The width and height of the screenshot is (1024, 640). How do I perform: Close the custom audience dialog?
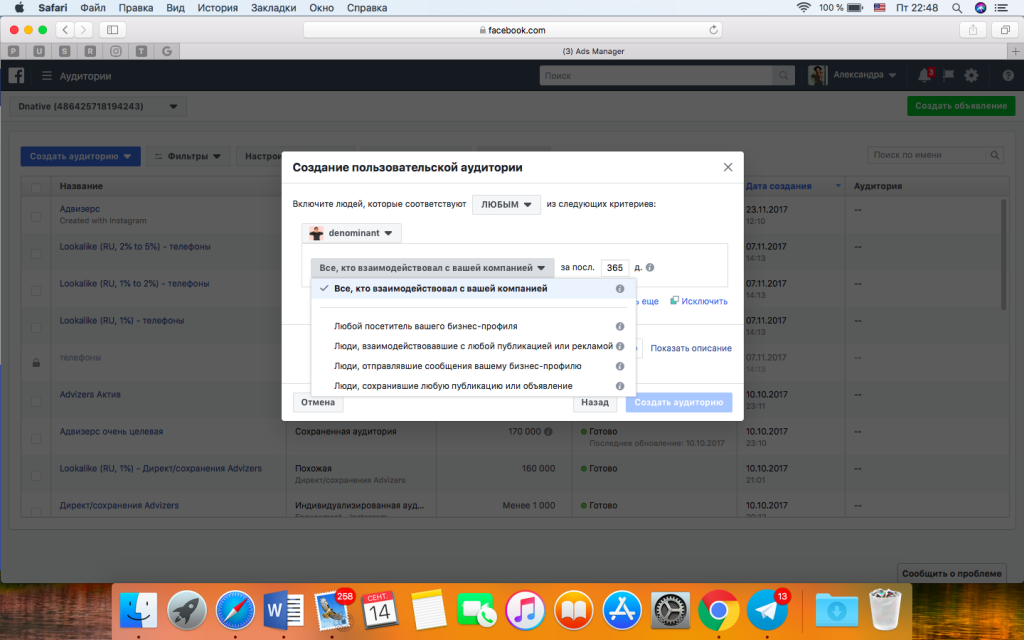728,167
